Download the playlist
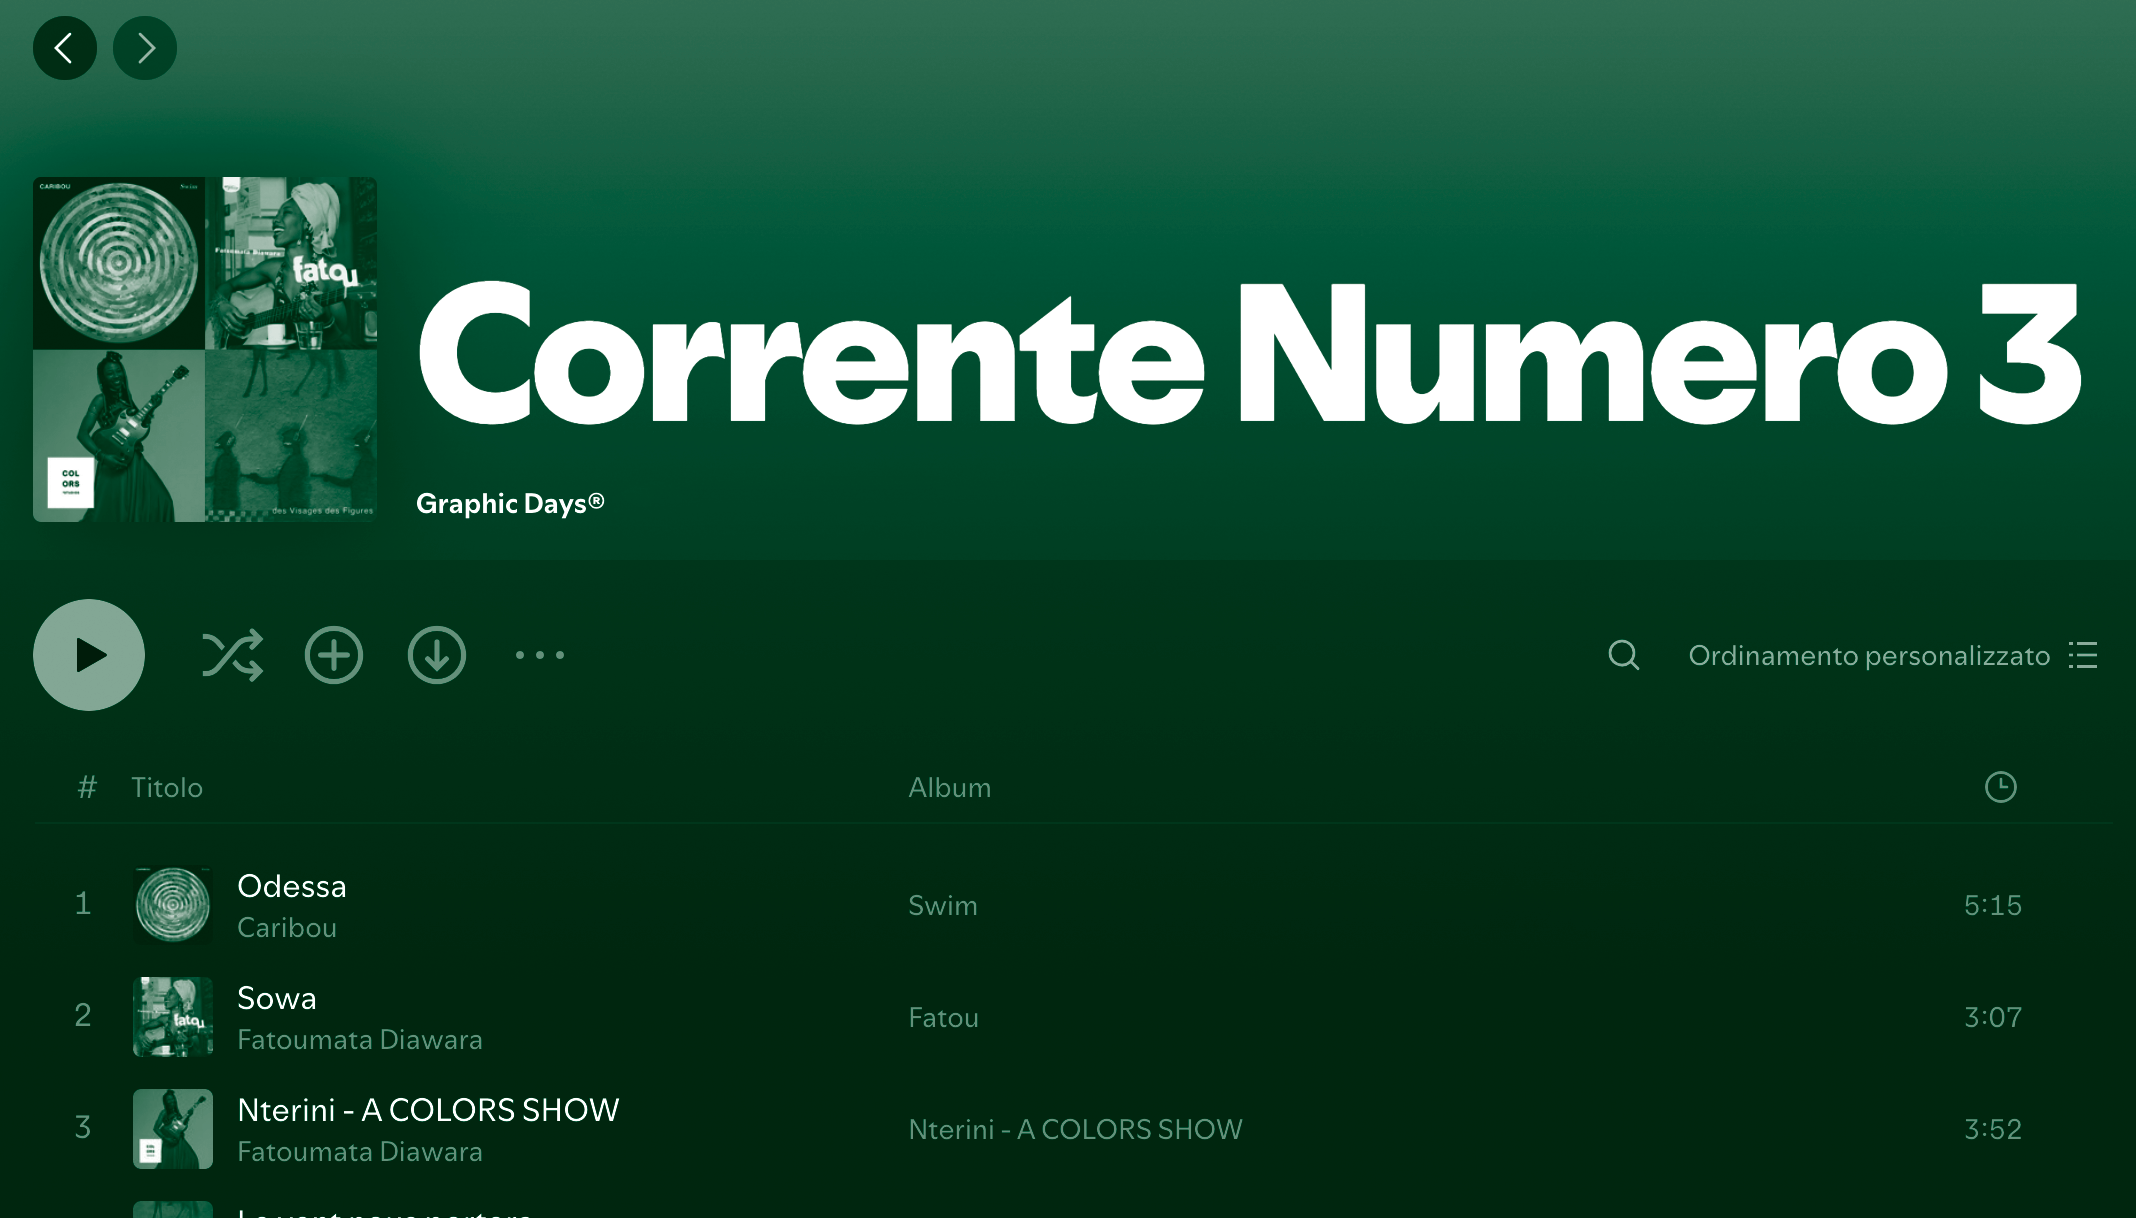This screenshot has height=1218, width=2136. [437, 655]
